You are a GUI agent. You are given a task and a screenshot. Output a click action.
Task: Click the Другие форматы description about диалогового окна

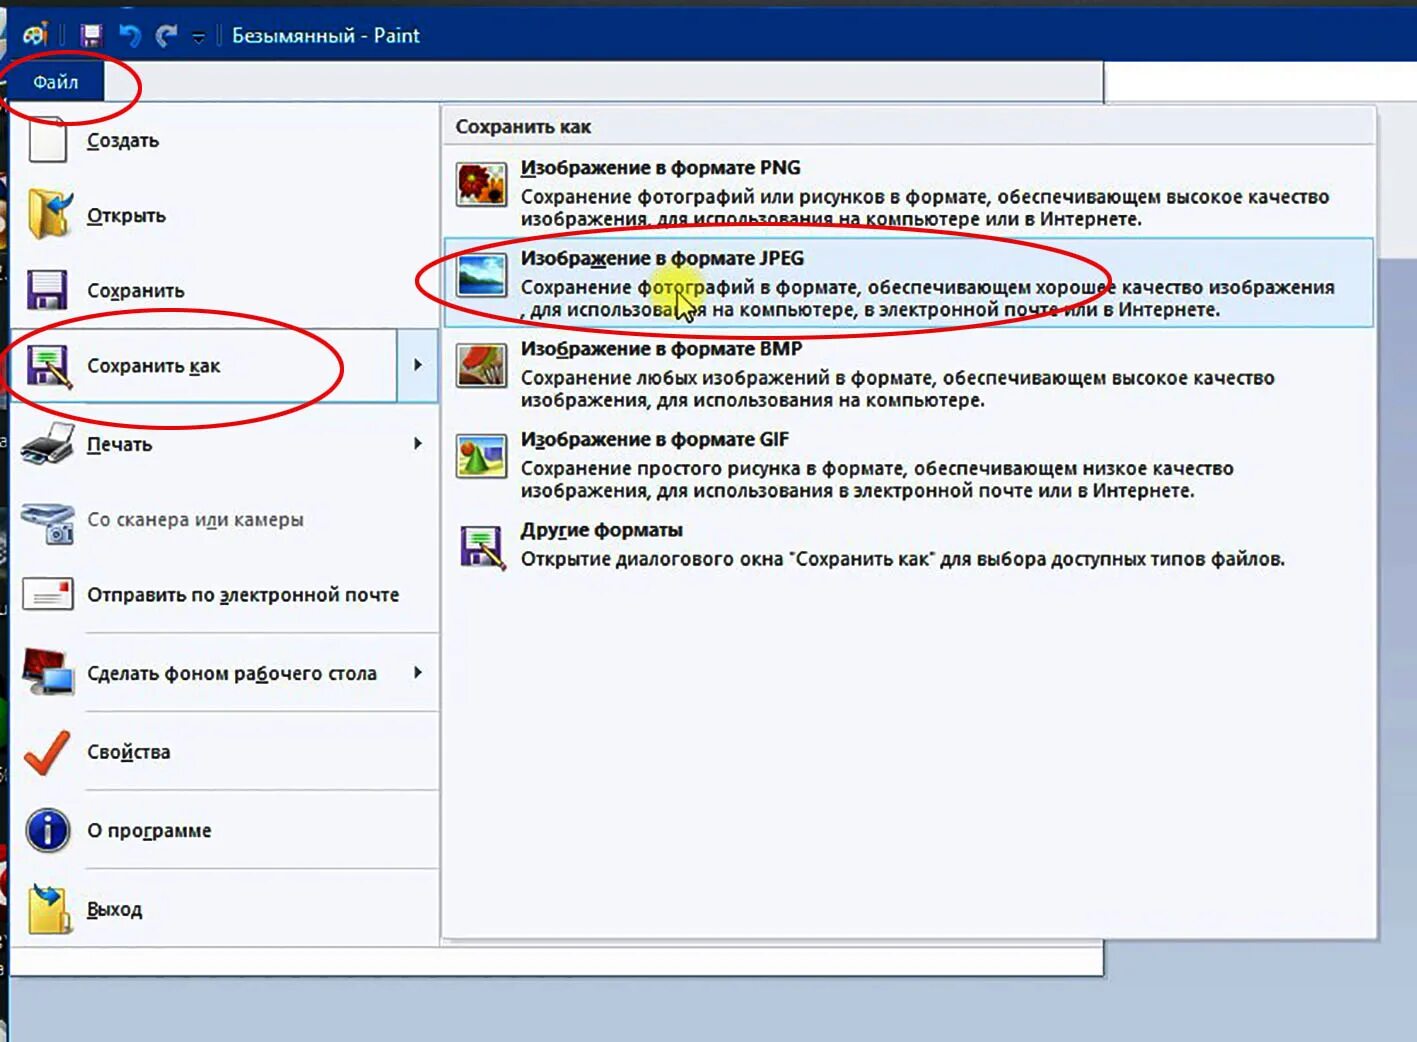click(x=902, y=559)
